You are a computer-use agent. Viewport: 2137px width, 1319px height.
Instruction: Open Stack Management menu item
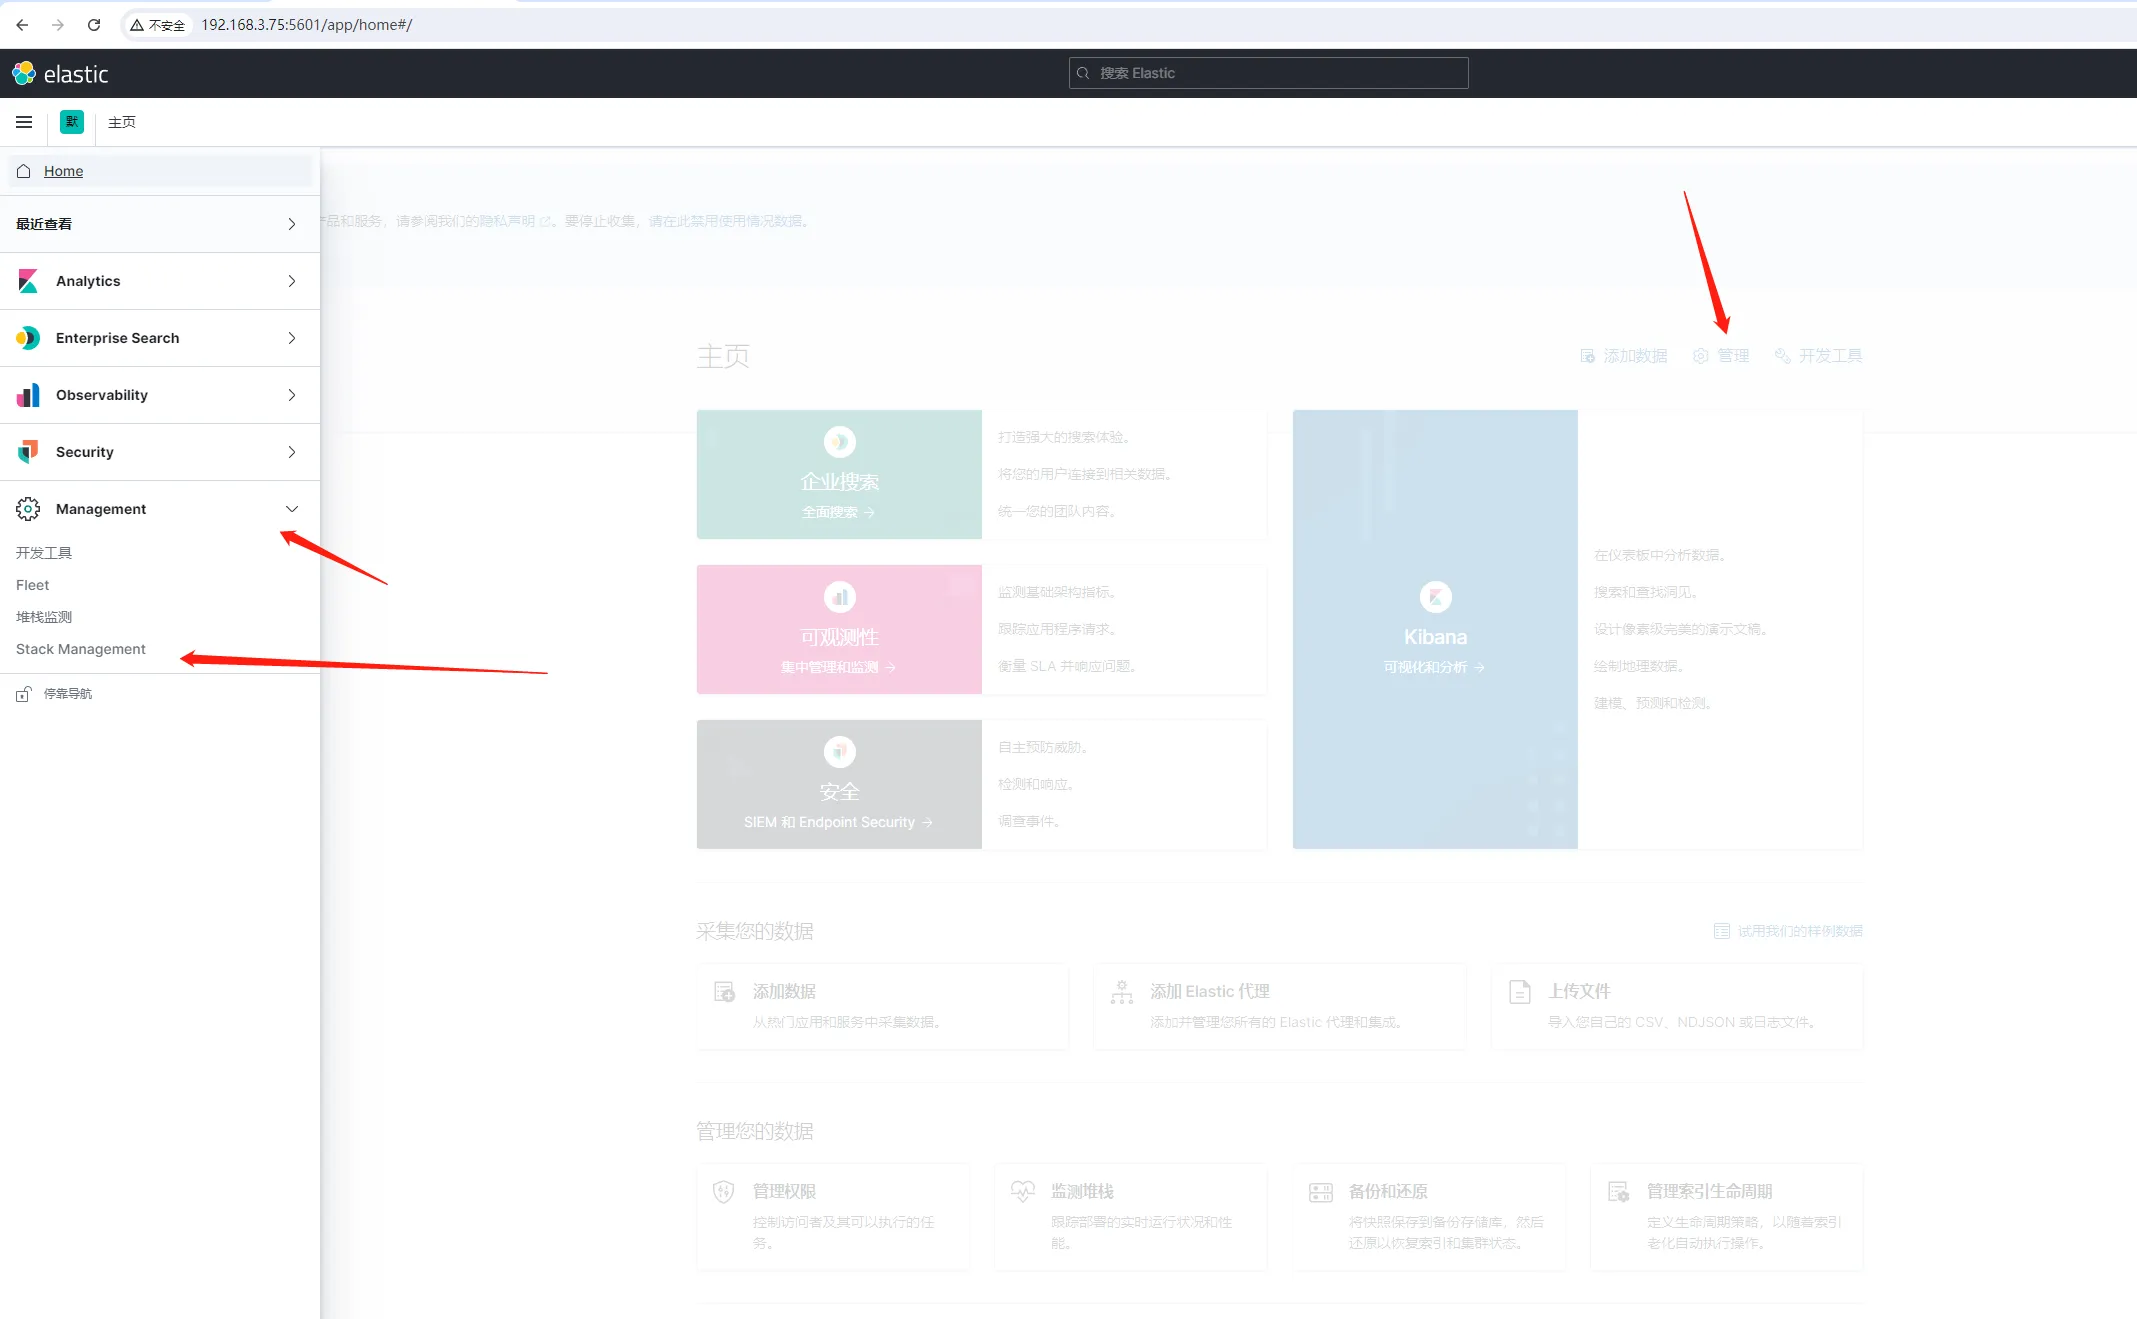click(81, 649)
